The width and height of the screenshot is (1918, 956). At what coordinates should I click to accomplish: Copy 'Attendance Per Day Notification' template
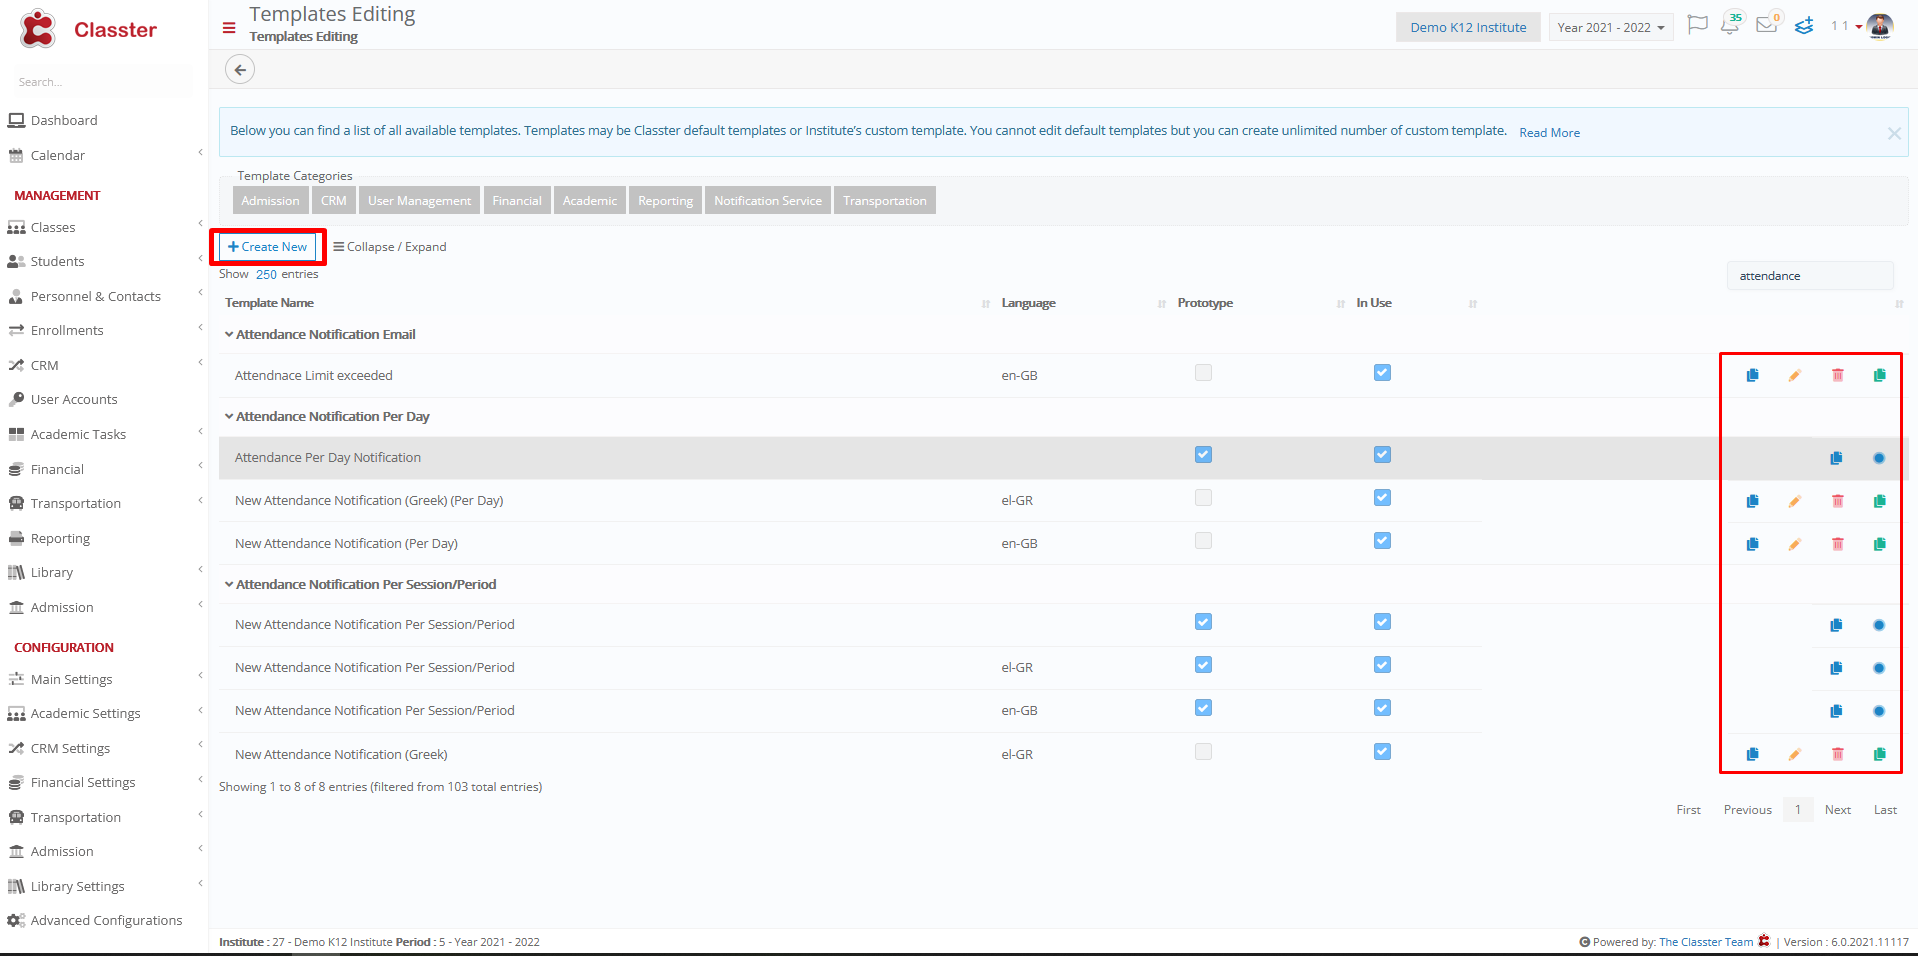click(x=1836, y=458)
